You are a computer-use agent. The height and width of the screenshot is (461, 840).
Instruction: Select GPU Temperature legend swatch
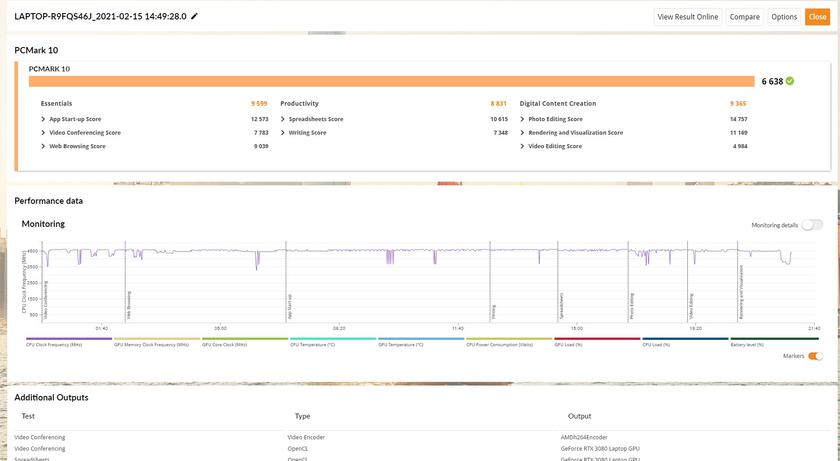click(x=420, y=339)
